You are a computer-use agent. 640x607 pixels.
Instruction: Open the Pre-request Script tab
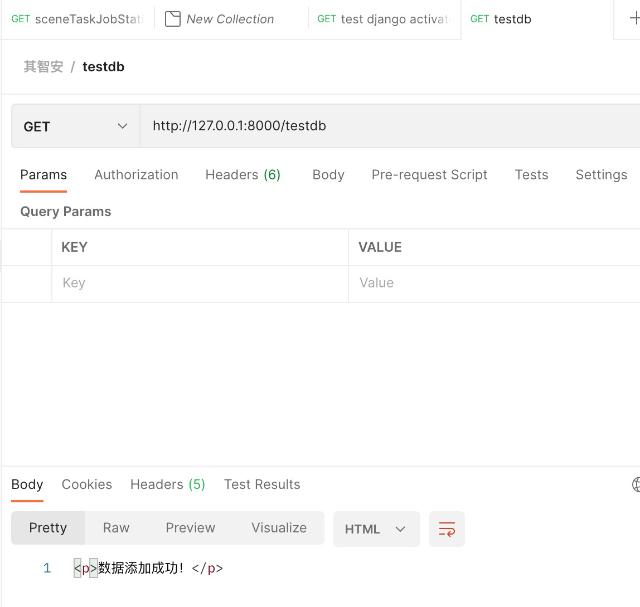coord(429,175)
